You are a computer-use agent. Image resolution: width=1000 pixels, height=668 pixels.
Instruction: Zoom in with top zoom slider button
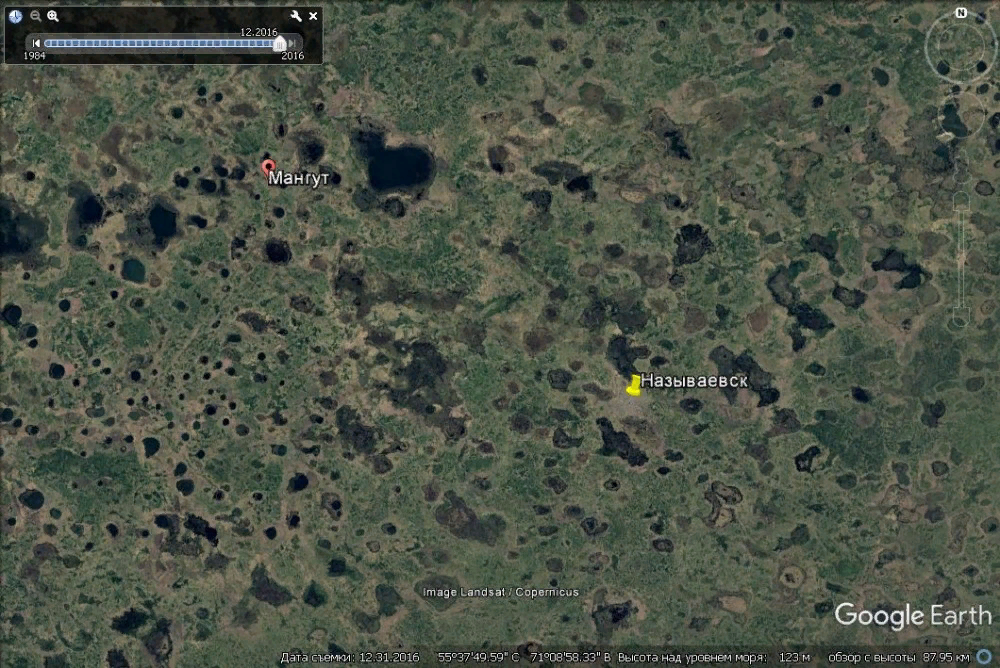tap(961, 201)
